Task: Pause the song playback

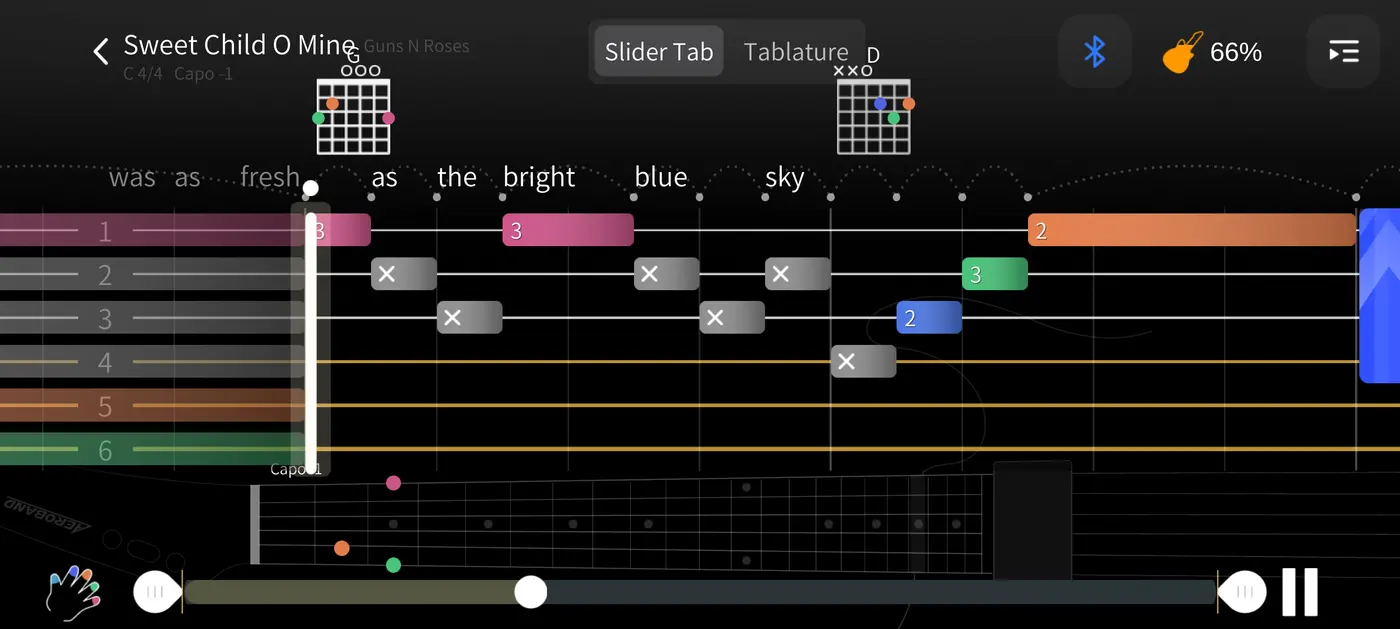Action: (x=1299, y=592)
